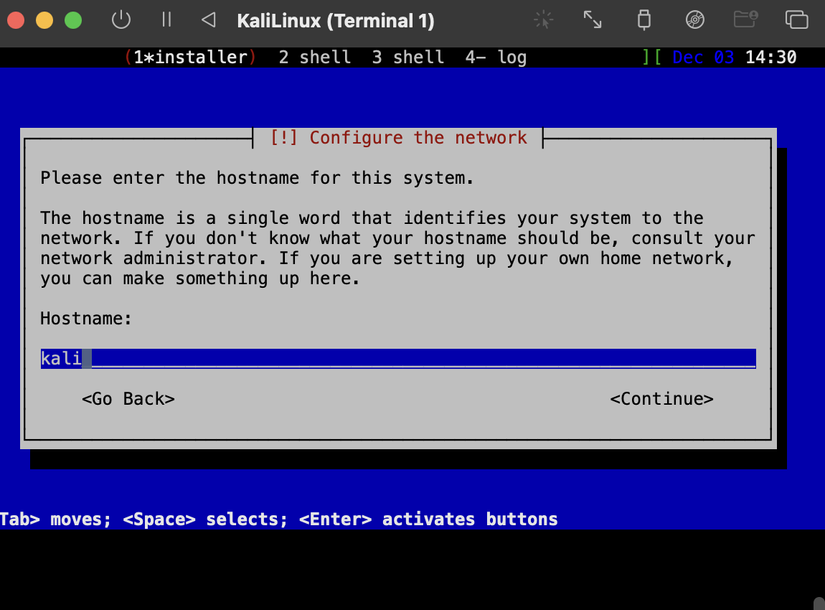The image size is (825, 610).
Task: Click the Hostname: label
Action: pyautogui.click(x=86, y=318)
